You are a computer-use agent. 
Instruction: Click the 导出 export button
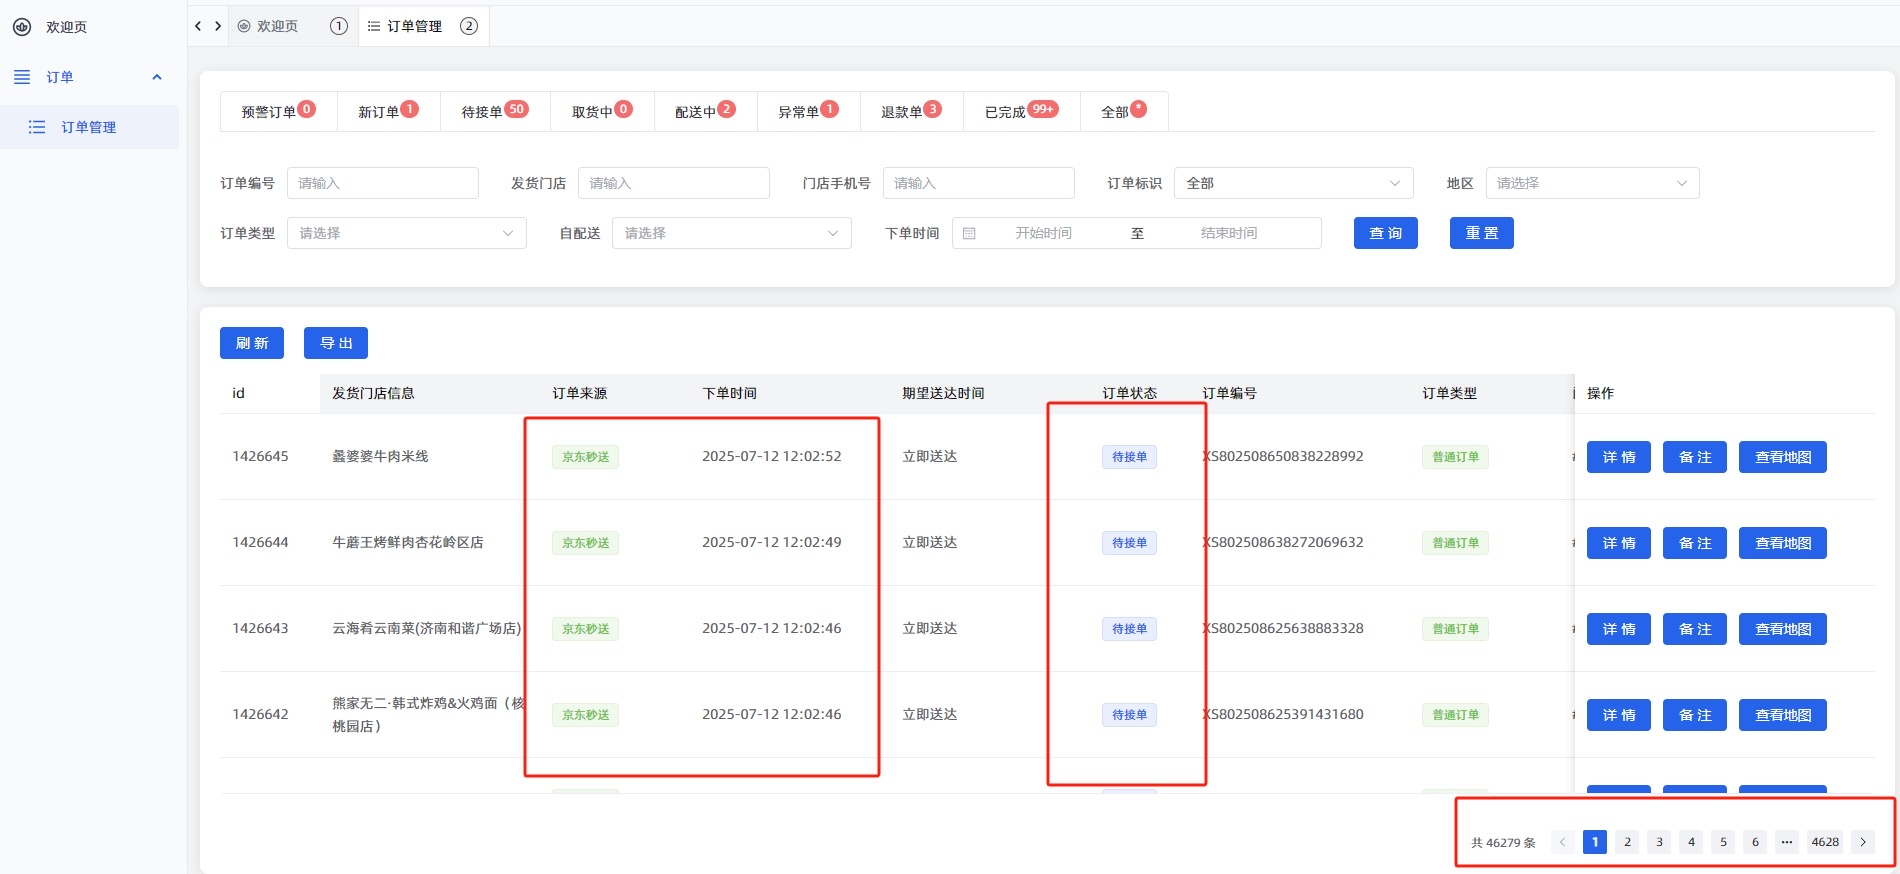(x=336, y=343)
